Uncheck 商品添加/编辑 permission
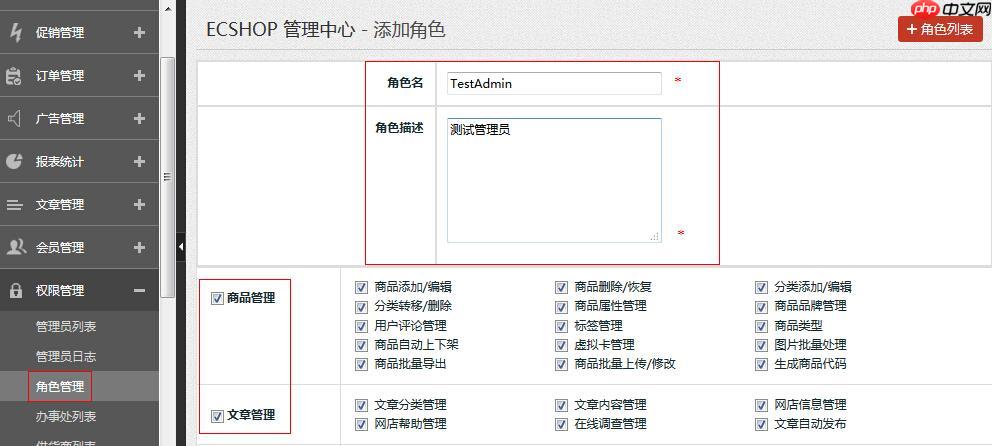The image size is (992, 446). point(361,288)
